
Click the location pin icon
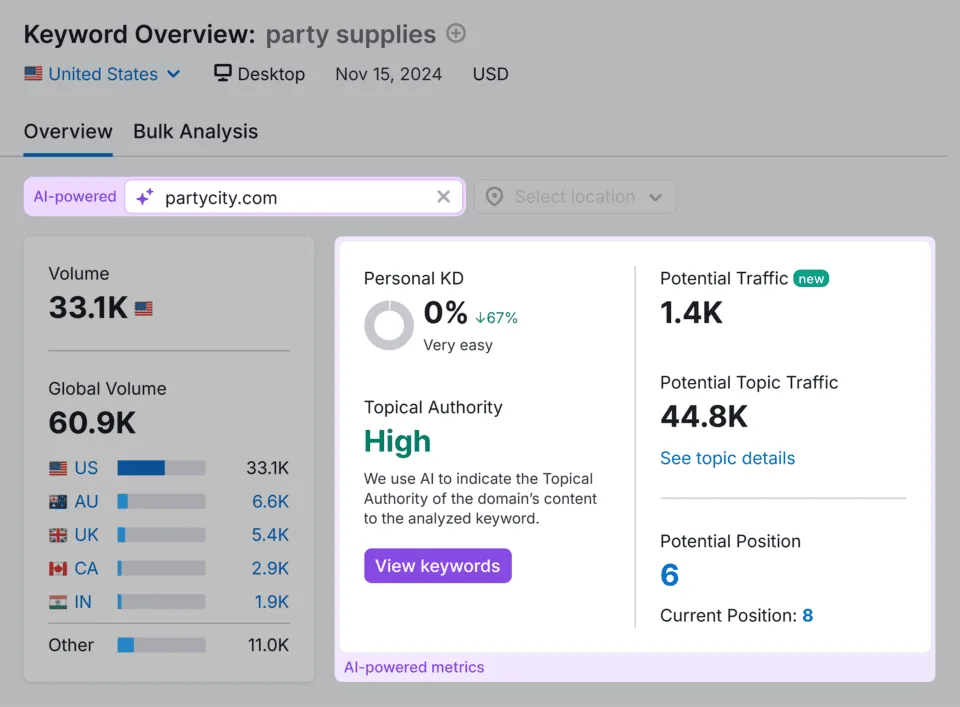click(x=494, y=196)
